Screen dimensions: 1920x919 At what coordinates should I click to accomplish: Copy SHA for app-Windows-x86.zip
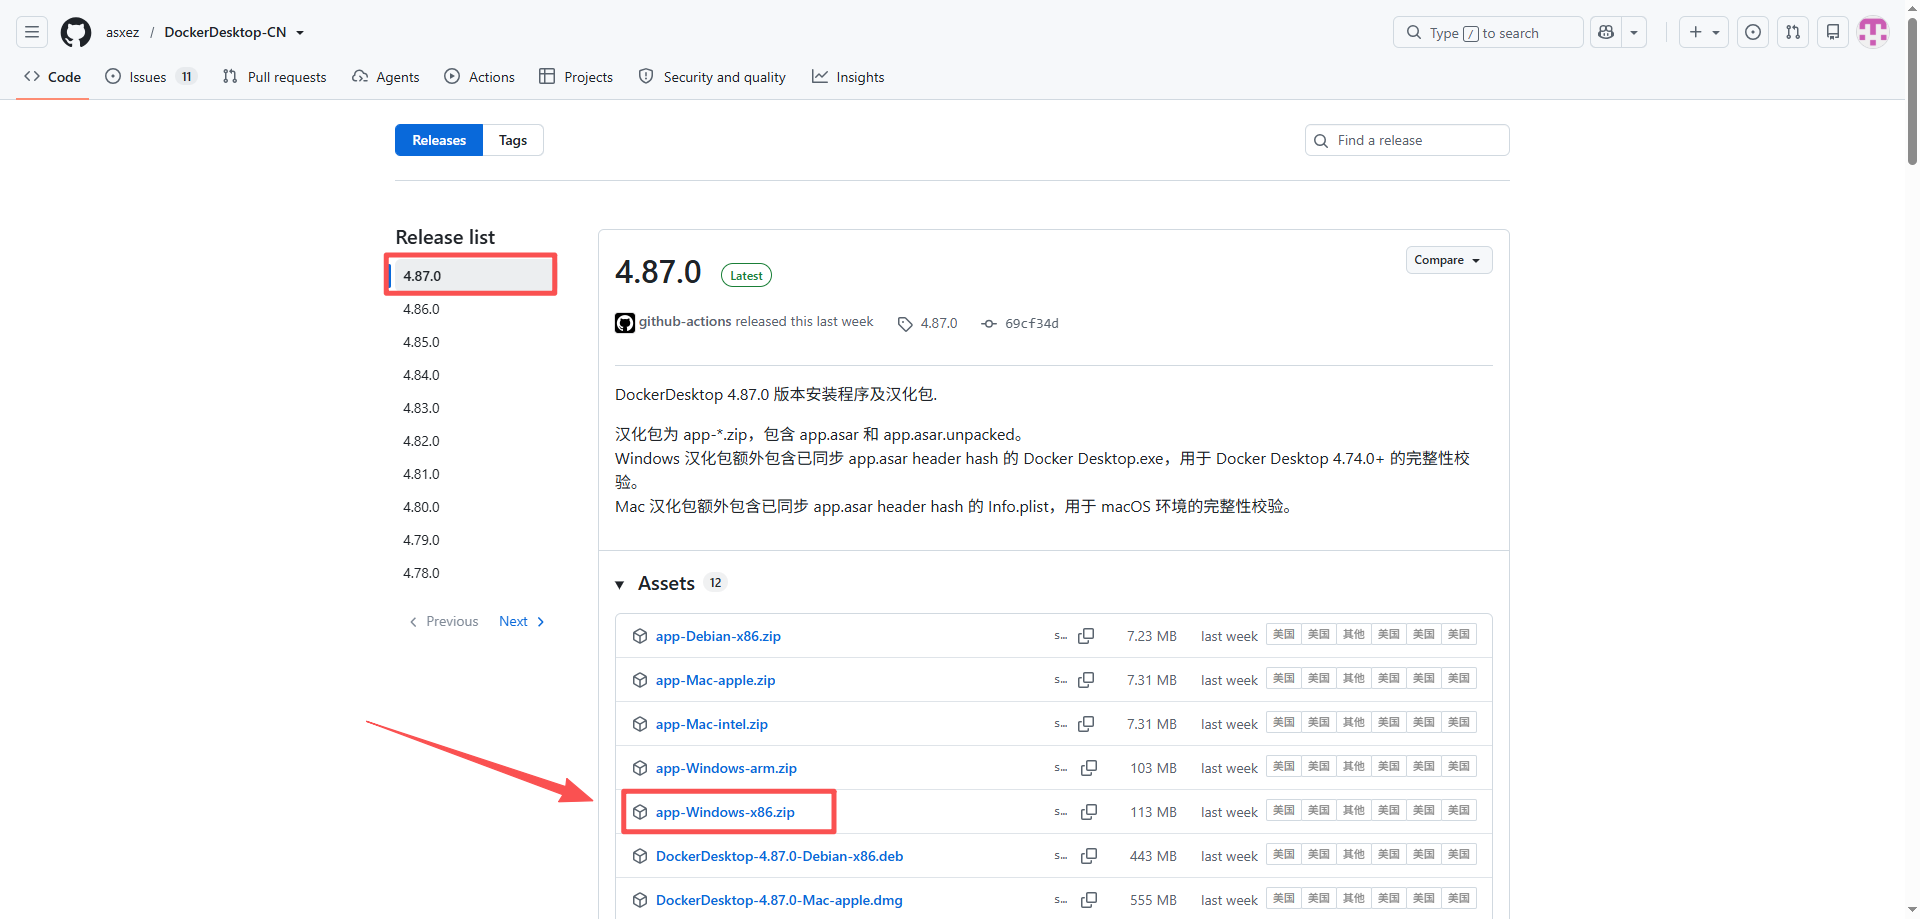pos(1089,812)
